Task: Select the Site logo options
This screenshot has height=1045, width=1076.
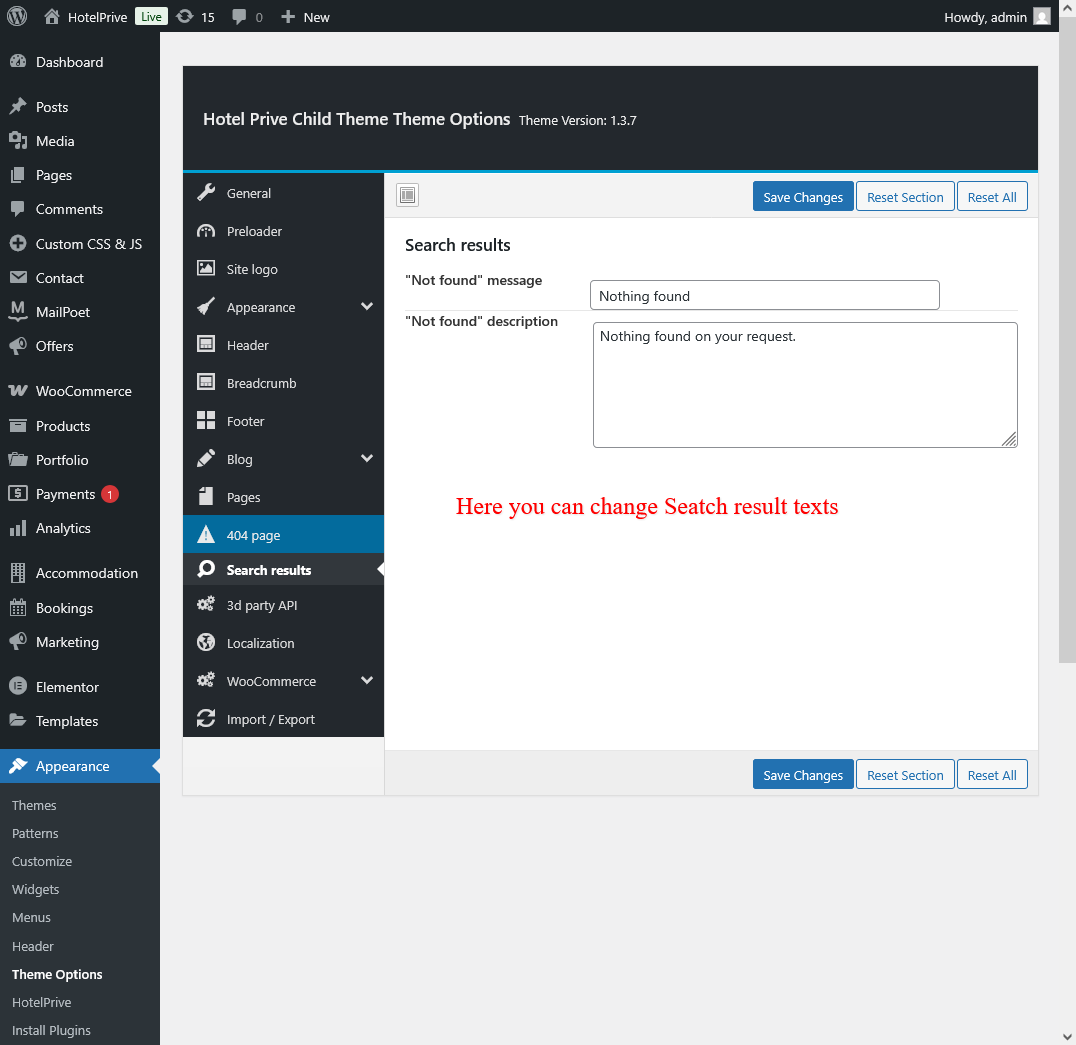Action: pos(252,269)
